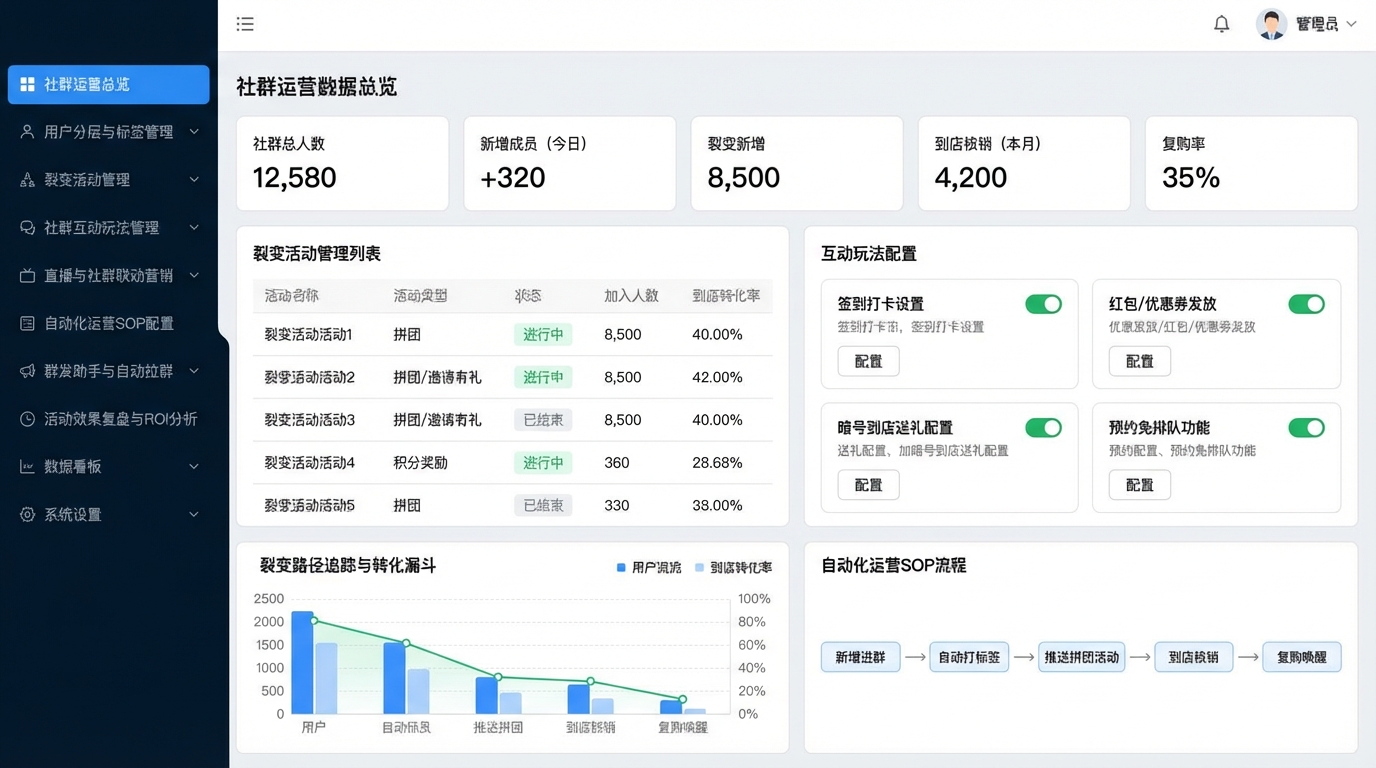Expand the 数据看板 submenu arrow
Viewport: 1376px width, 768px height.
coord(194,467)
